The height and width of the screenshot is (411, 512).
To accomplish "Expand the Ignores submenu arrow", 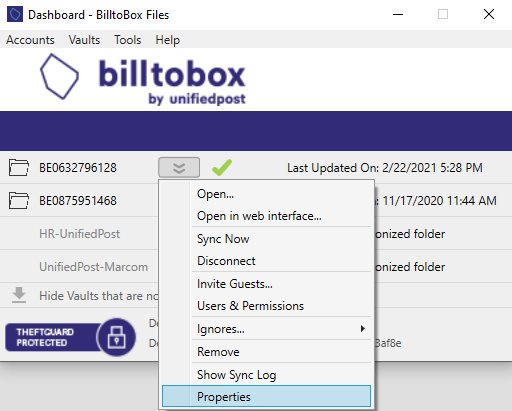I will point(363,329).
